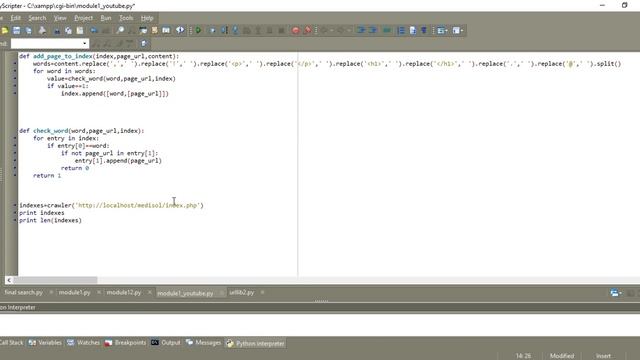Switch to the module12.py tab
This screenshot has width=640, height=360.
click(x=124, y=293)
